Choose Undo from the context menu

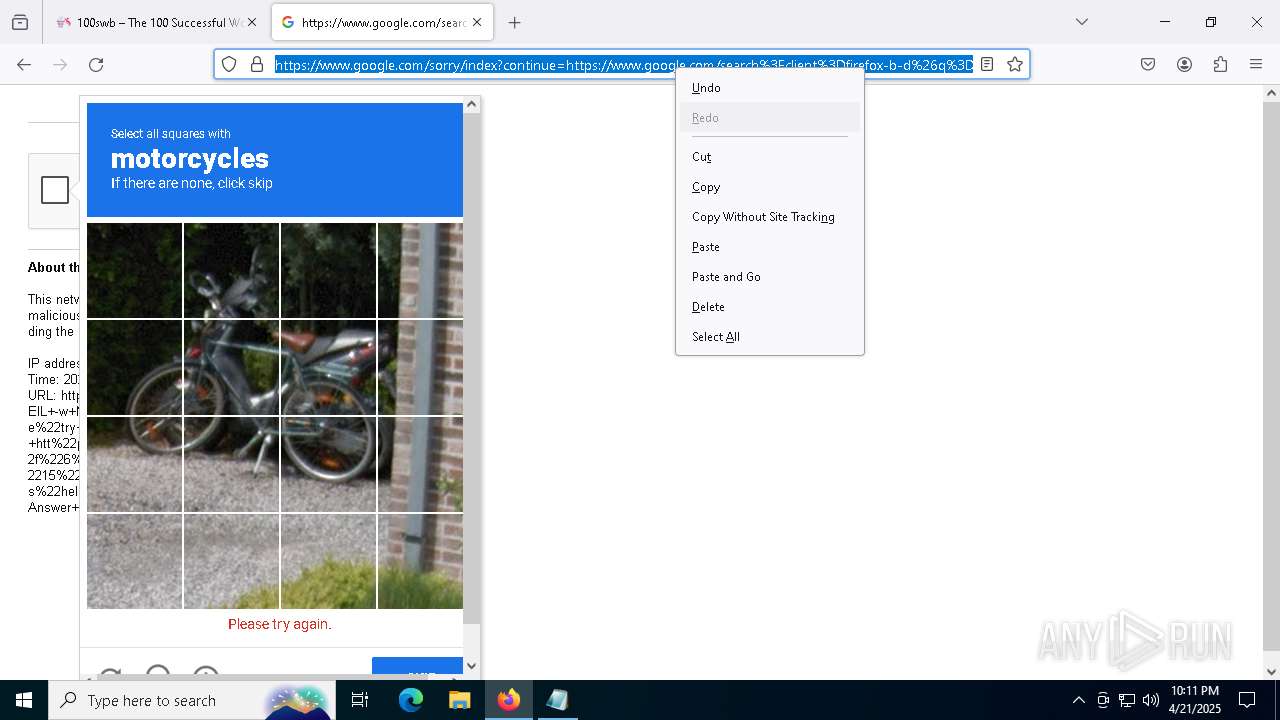(769, 88)
